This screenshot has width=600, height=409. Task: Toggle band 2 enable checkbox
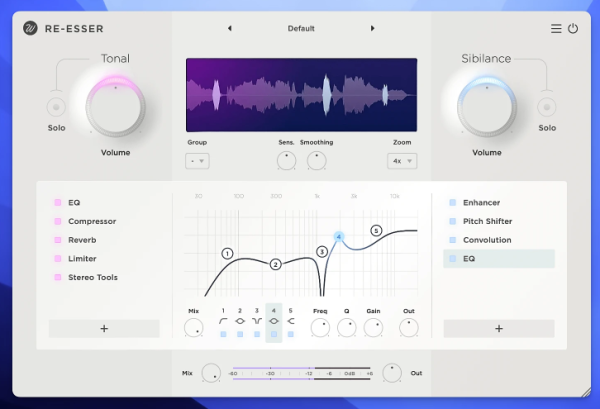point(240,334)
